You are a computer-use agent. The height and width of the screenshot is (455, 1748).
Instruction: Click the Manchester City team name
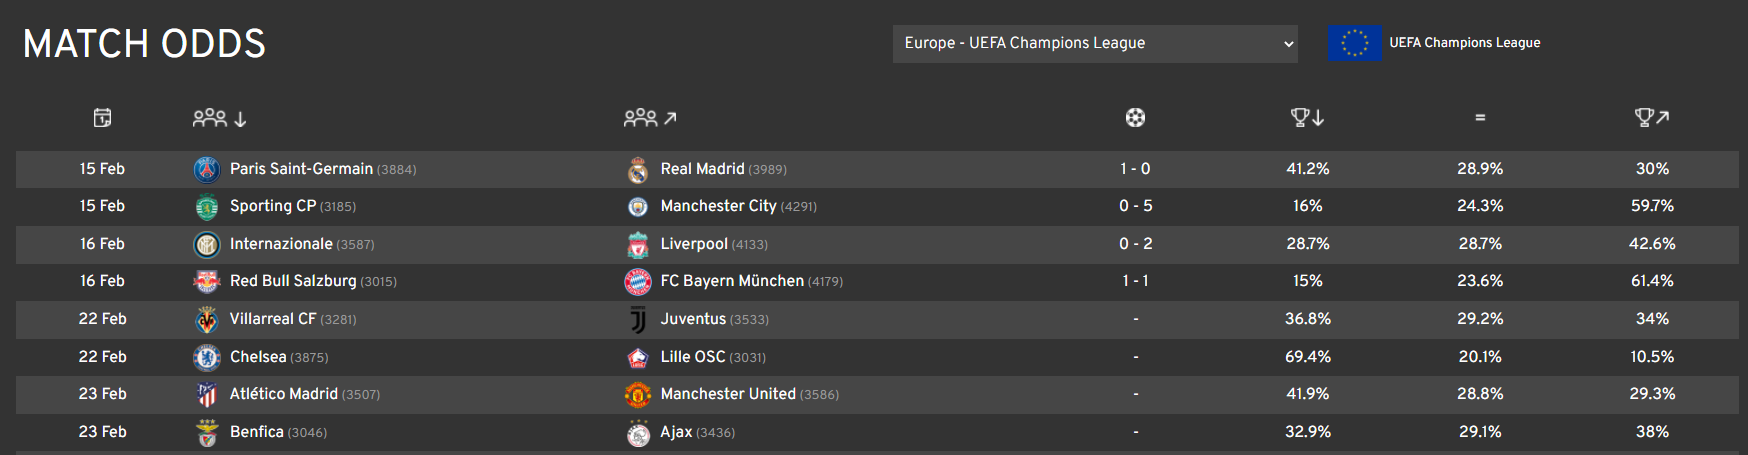point(718,206)
